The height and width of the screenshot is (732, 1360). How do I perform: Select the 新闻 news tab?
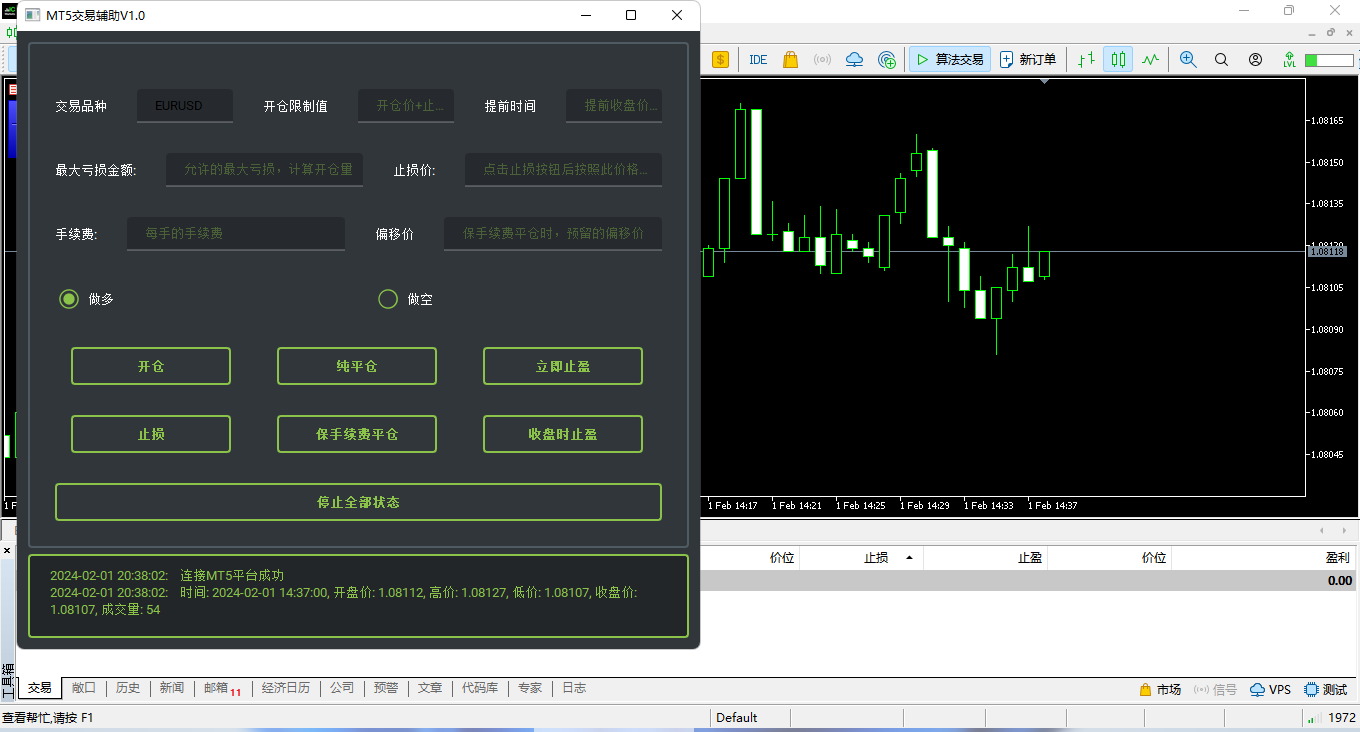coord(172,688)
